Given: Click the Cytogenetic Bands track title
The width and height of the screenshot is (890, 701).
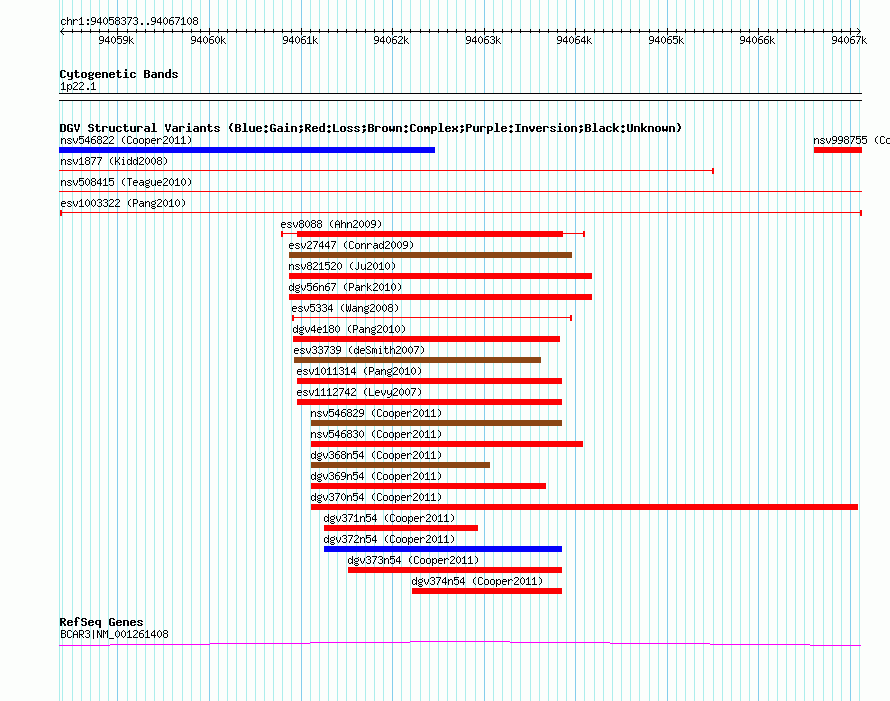Looking at the screenshot, I should (119, 74).
